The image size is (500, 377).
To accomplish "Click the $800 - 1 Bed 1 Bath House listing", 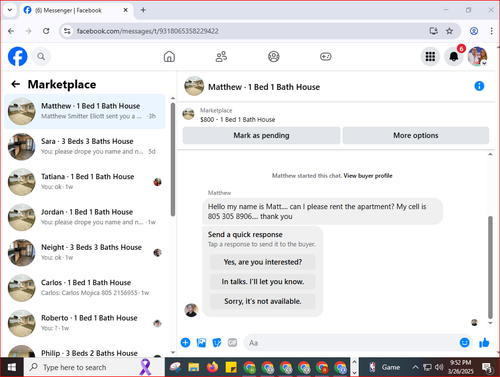I will click(237, 119).
